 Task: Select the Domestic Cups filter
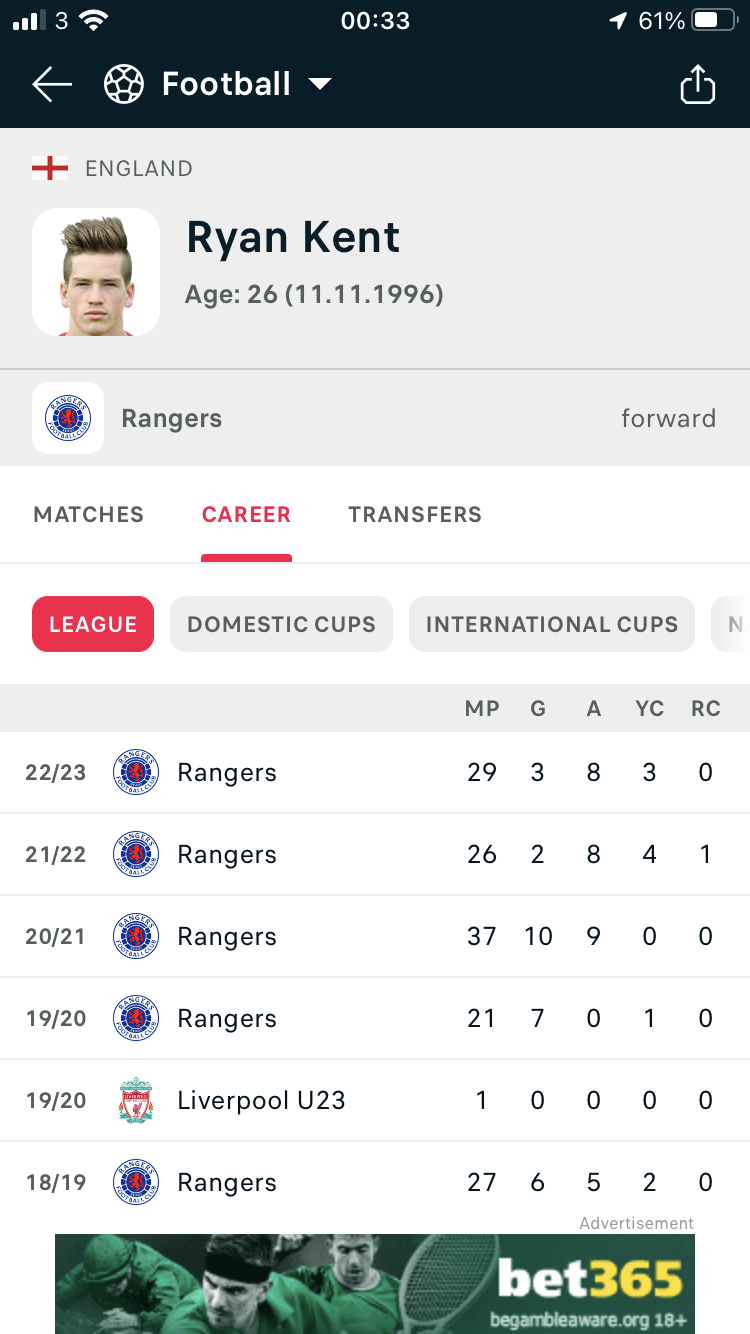(281, 624)
